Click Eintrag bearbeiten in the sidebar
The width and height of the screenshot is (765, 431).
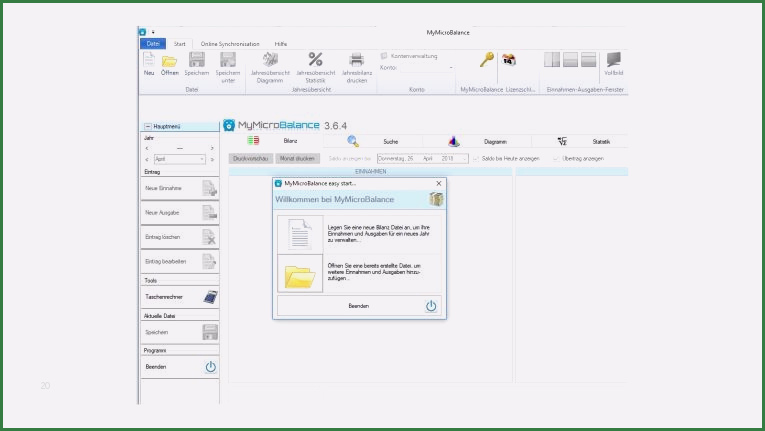(180, 261)
